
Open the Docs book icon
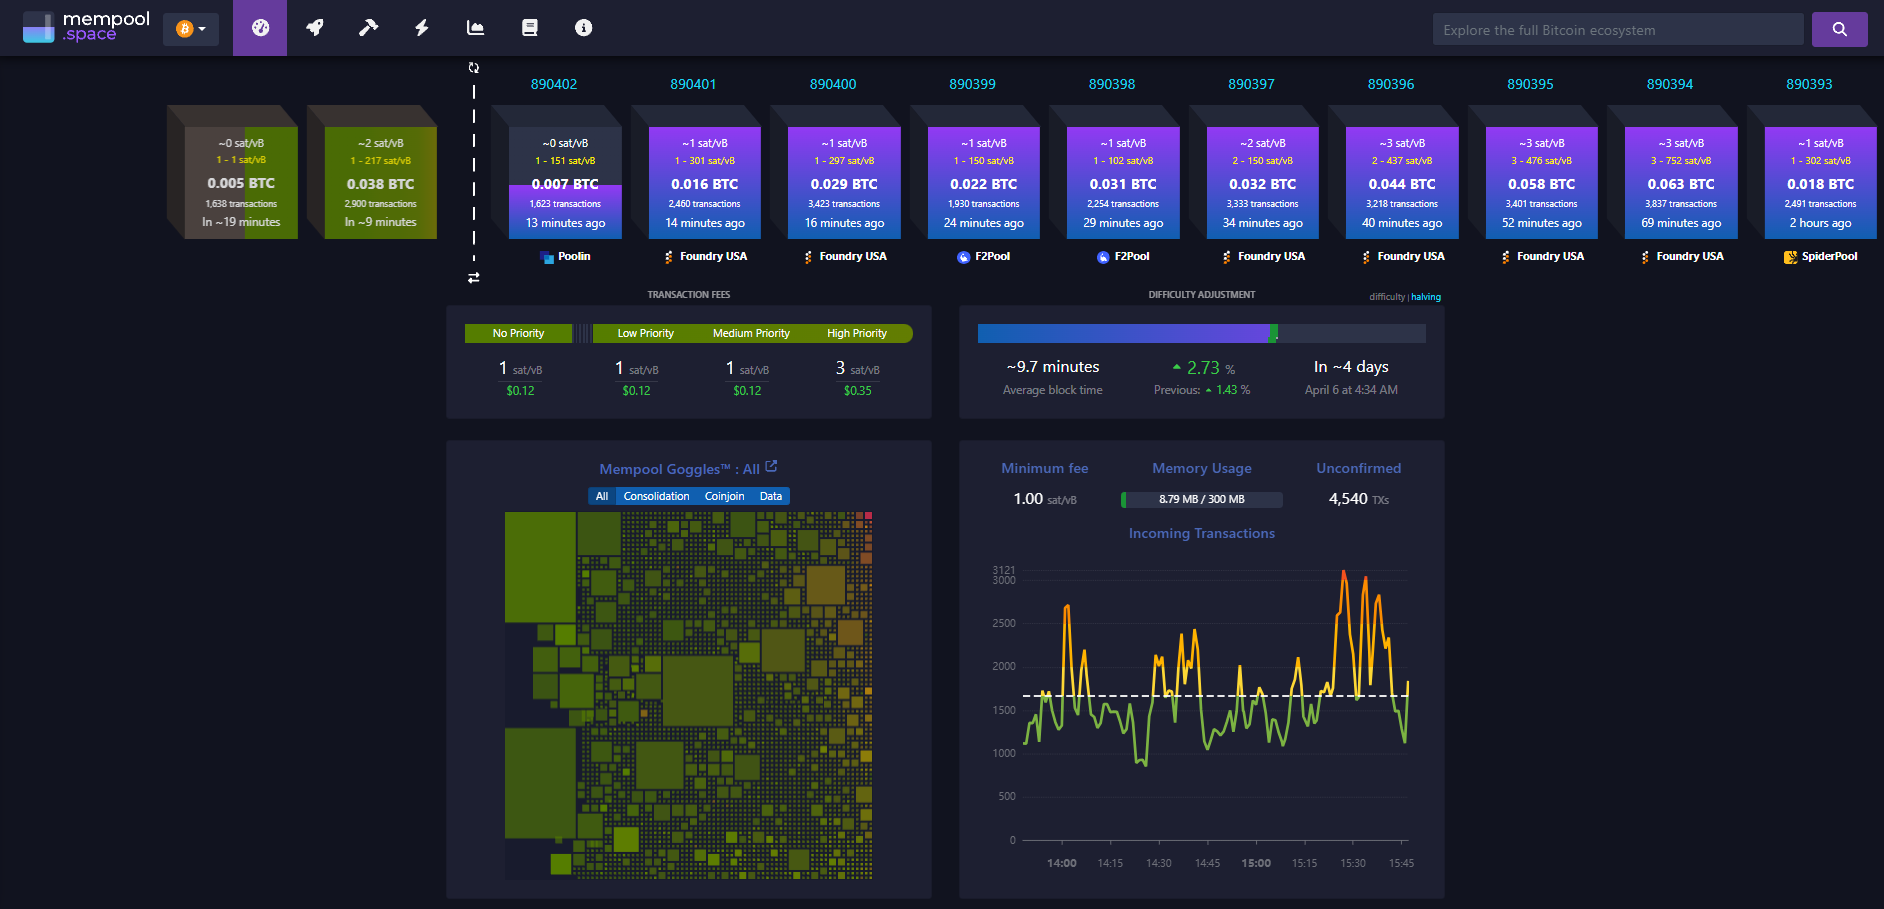530,28
